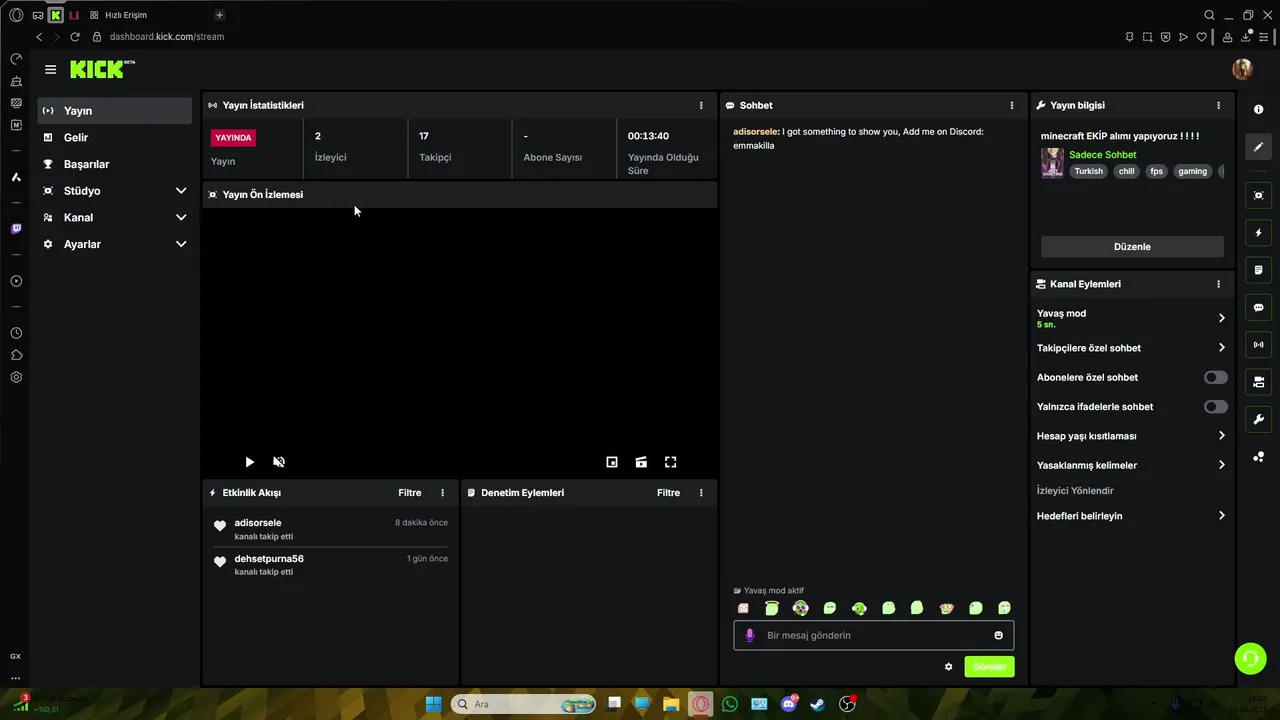Open Kanal Eylemleri panel three-dot menu
Image resolution: width=1280 pixels, height=720 pixels.
click(x=1218, y=284)
